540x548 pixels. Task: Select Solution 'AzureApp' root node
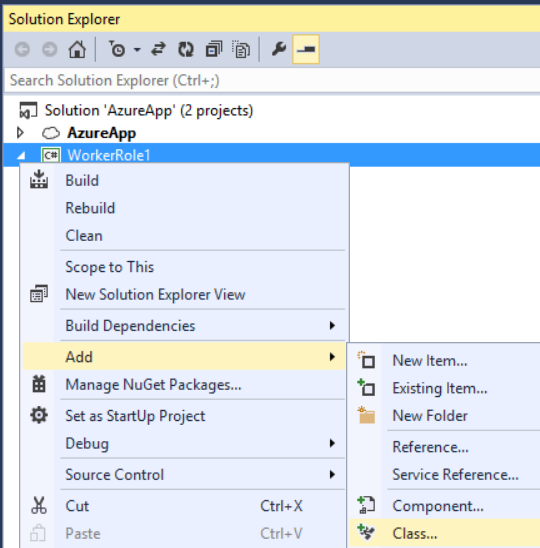coord(149,110)
